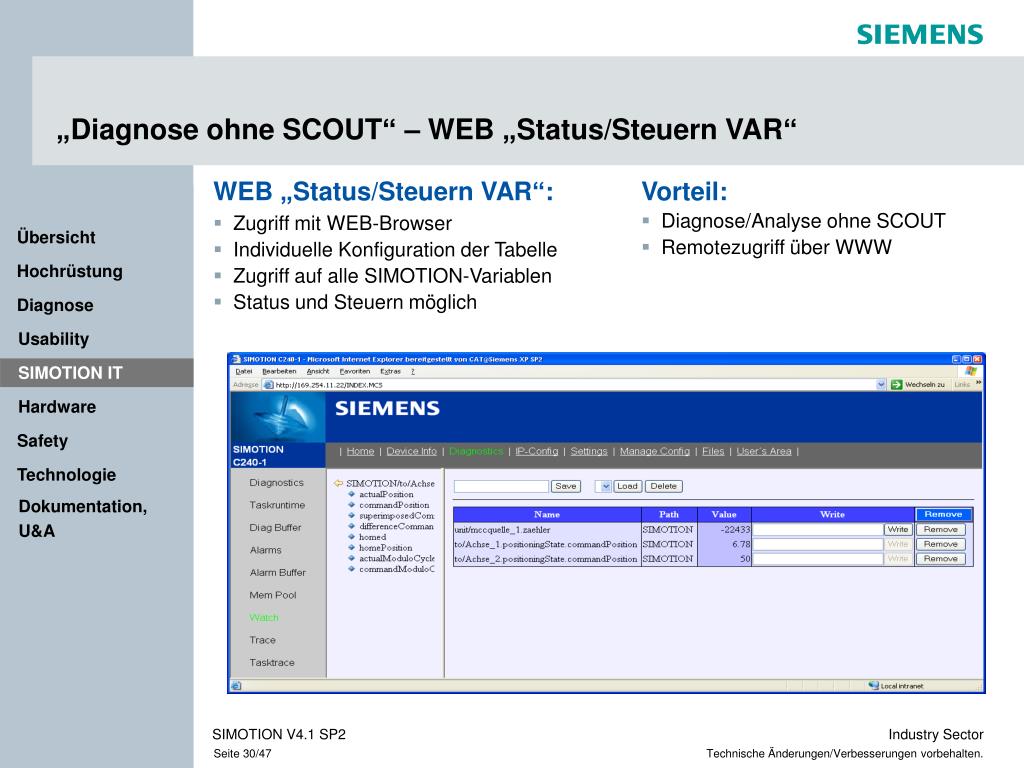Click Remove for unit/mccquelle_1.zaehler row
This screenshot has width=1024, height=768.
(x=940, y=530)
